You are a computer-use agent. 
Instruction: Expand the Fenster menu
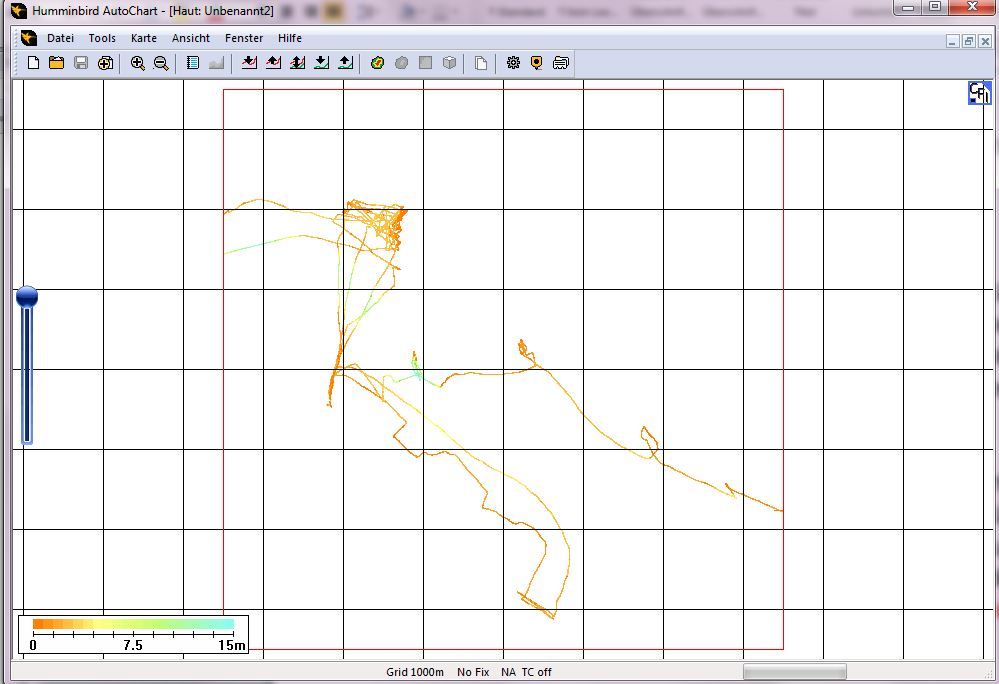(244, 38)
